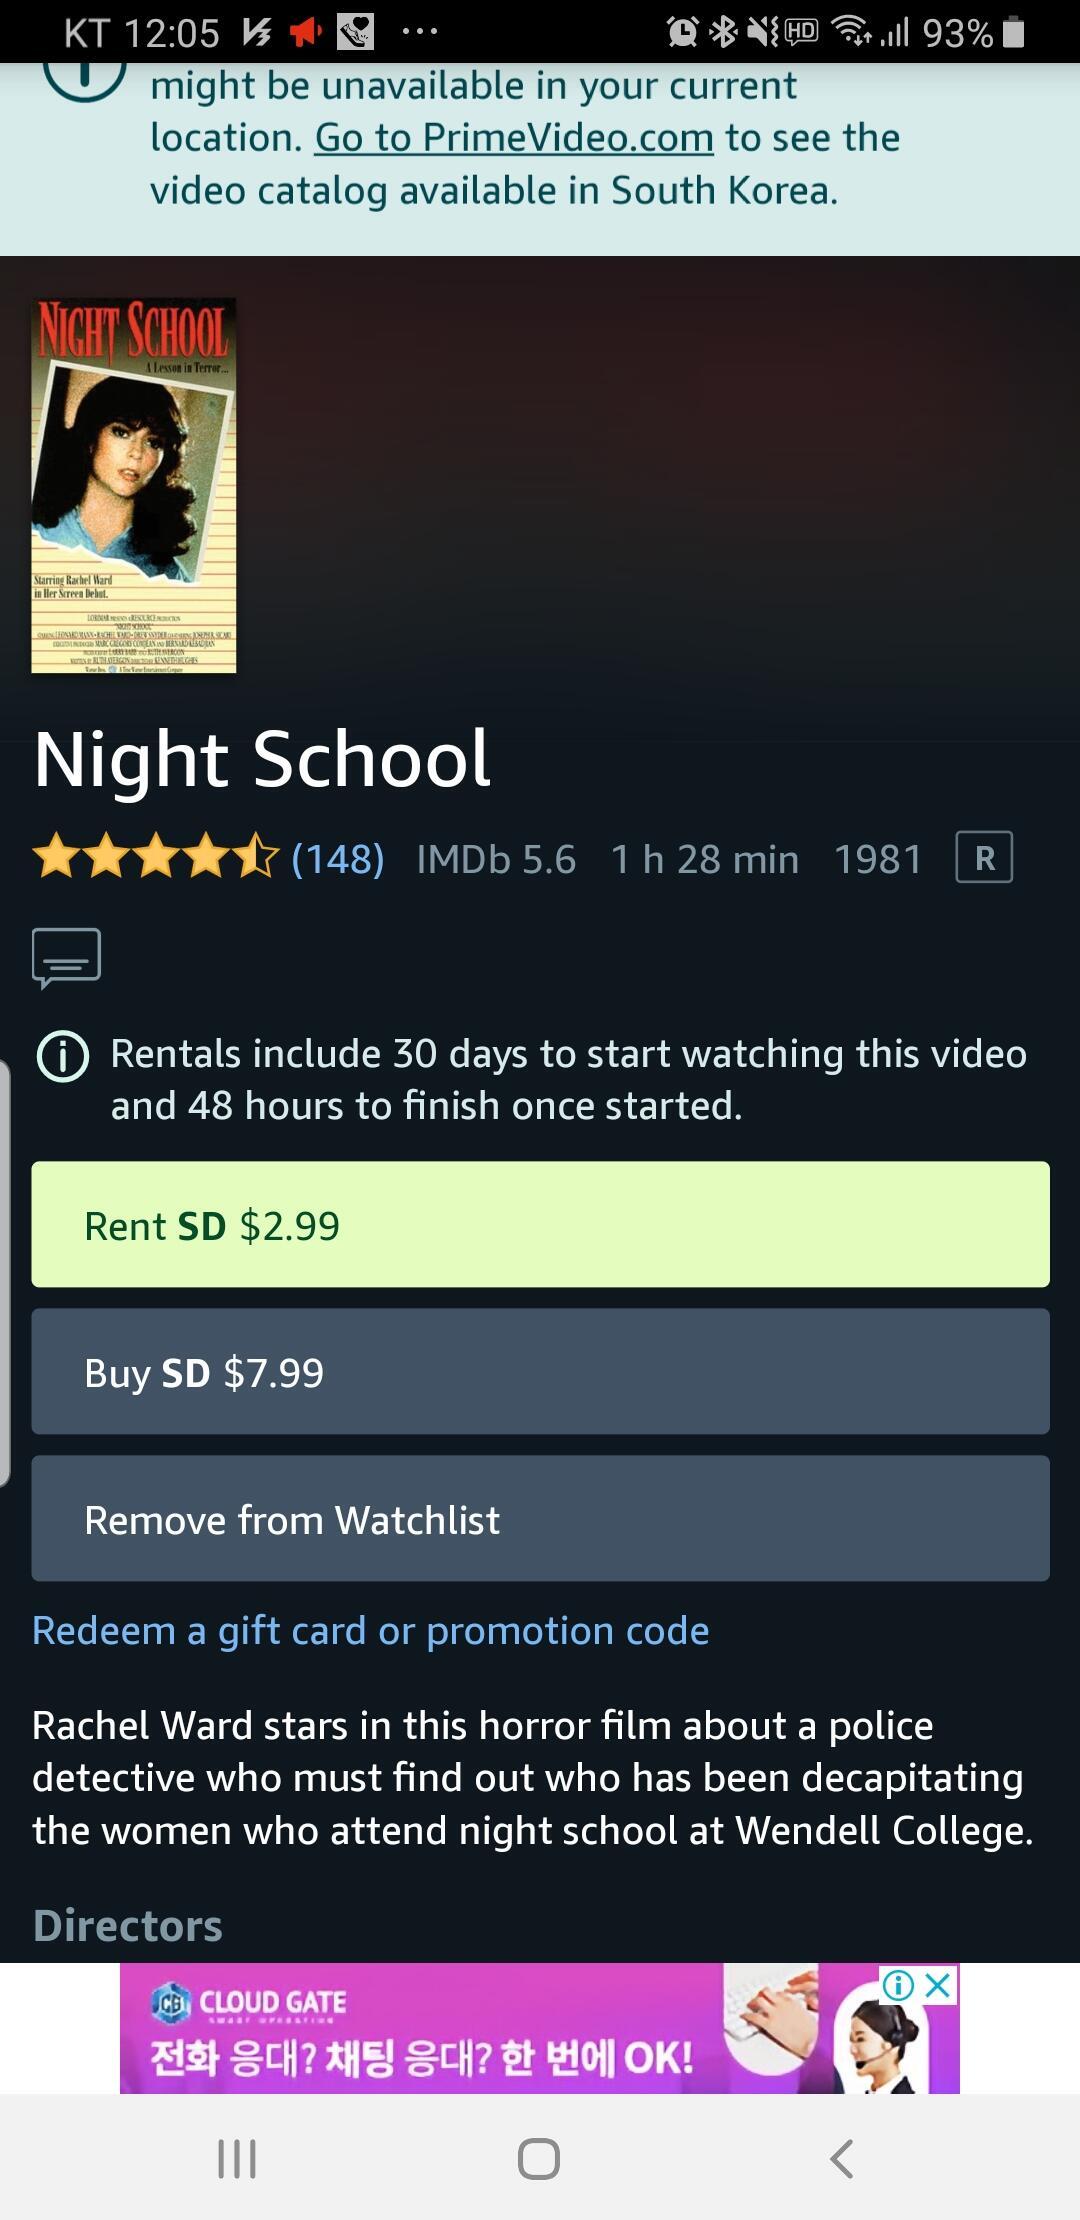Open the ad info icon on the banner
The width and height of the screenshot is (1080, 2220).
(x=898, y=1985)
